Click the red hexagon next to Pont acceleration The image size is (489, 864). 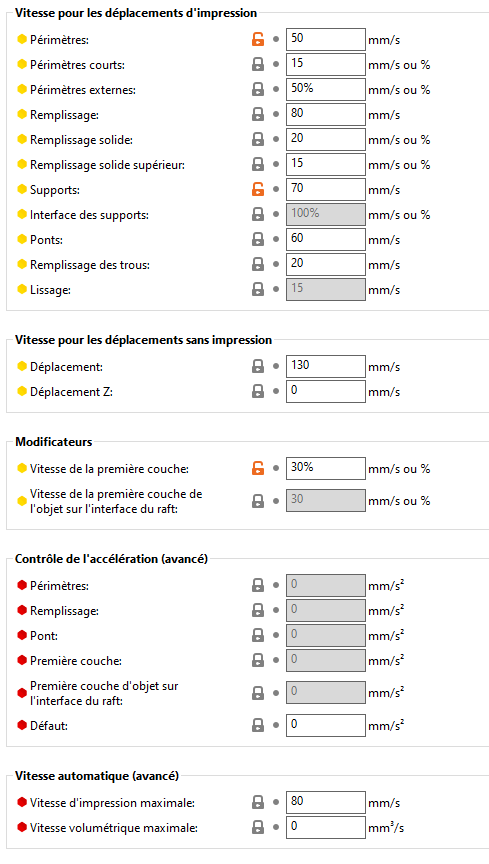click(x=22, y=635)
